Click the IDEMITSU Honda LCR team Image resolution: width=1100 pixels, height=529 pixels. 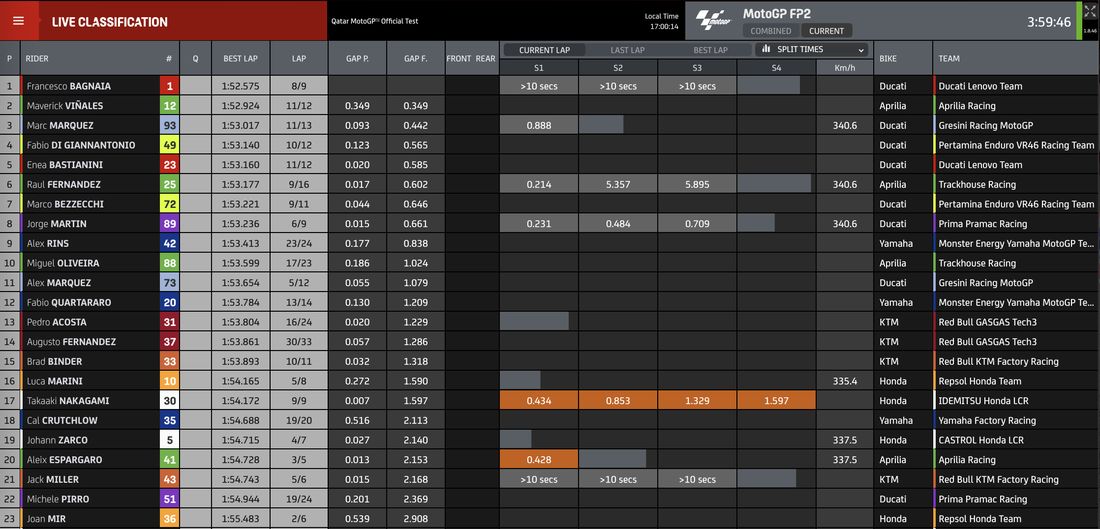pyautogui.click(x=986, y=401)
